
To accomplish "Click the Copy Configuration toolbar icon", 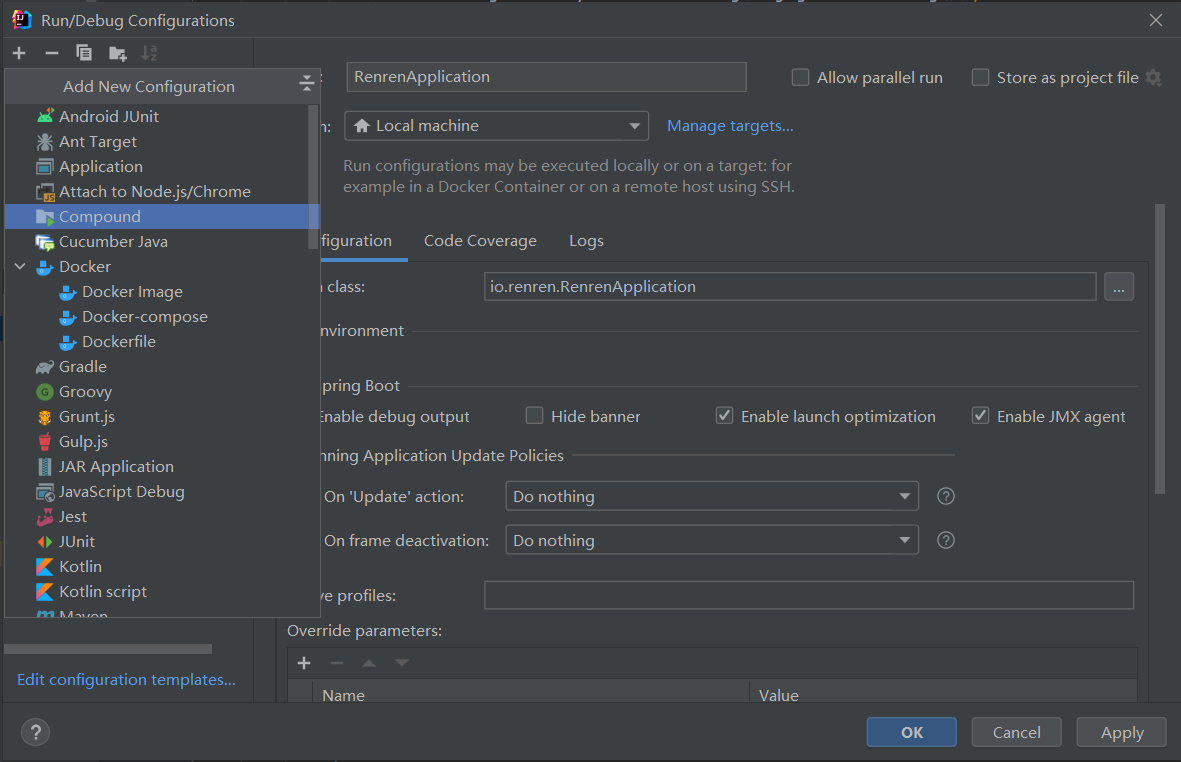I will tap(84, 53).
